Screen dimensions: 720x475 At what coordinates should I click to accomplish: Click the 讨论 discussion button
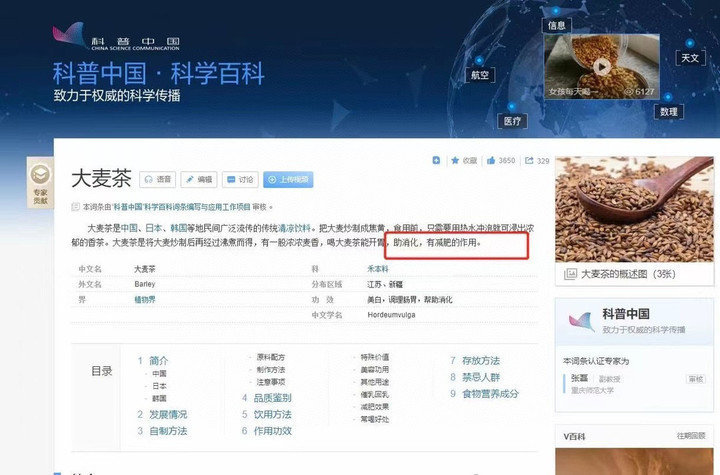[240, 179]
